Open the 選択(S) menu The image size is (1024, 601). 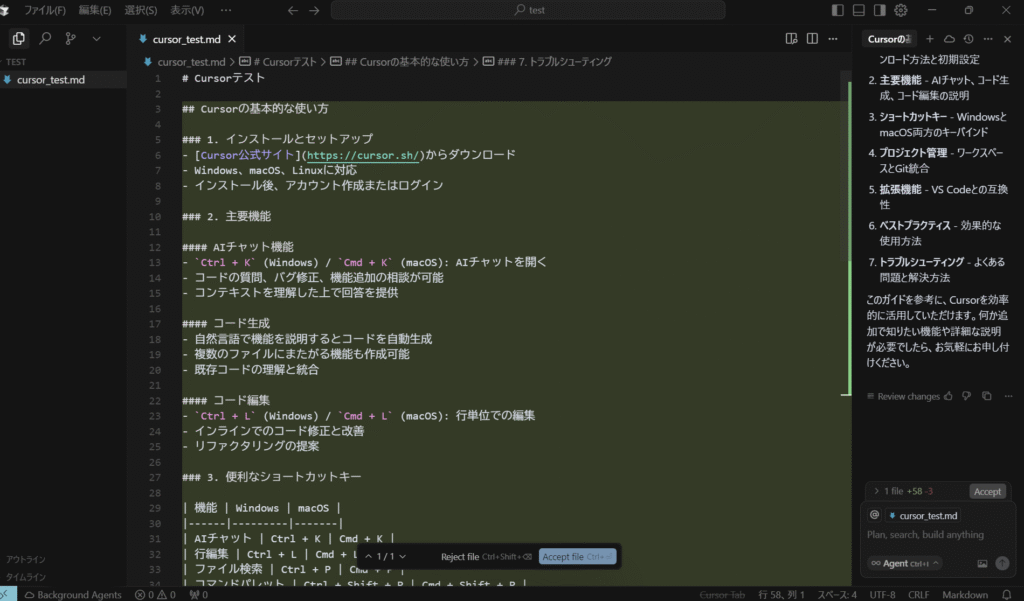click(x=140, y=10)
